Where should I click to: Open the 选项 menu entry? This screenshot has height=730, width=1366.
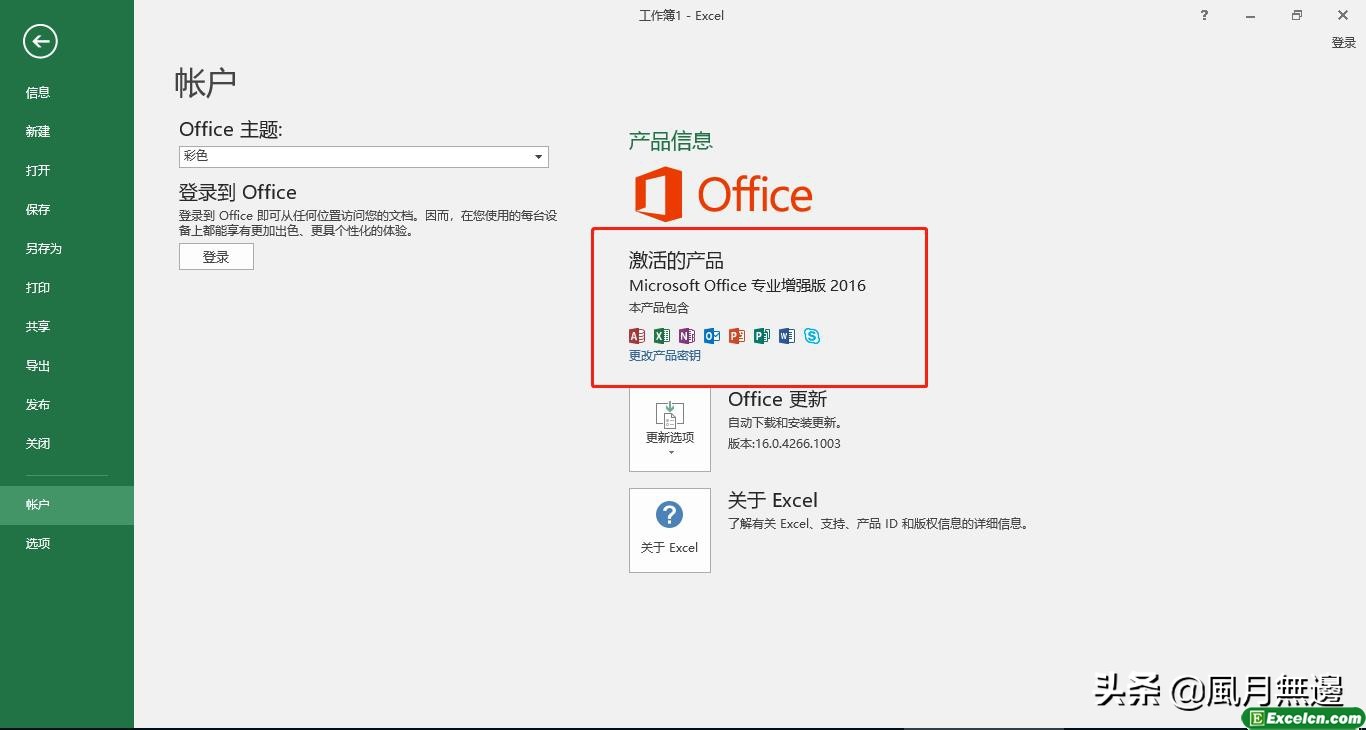pyautogui.click(x=37, y=543)
